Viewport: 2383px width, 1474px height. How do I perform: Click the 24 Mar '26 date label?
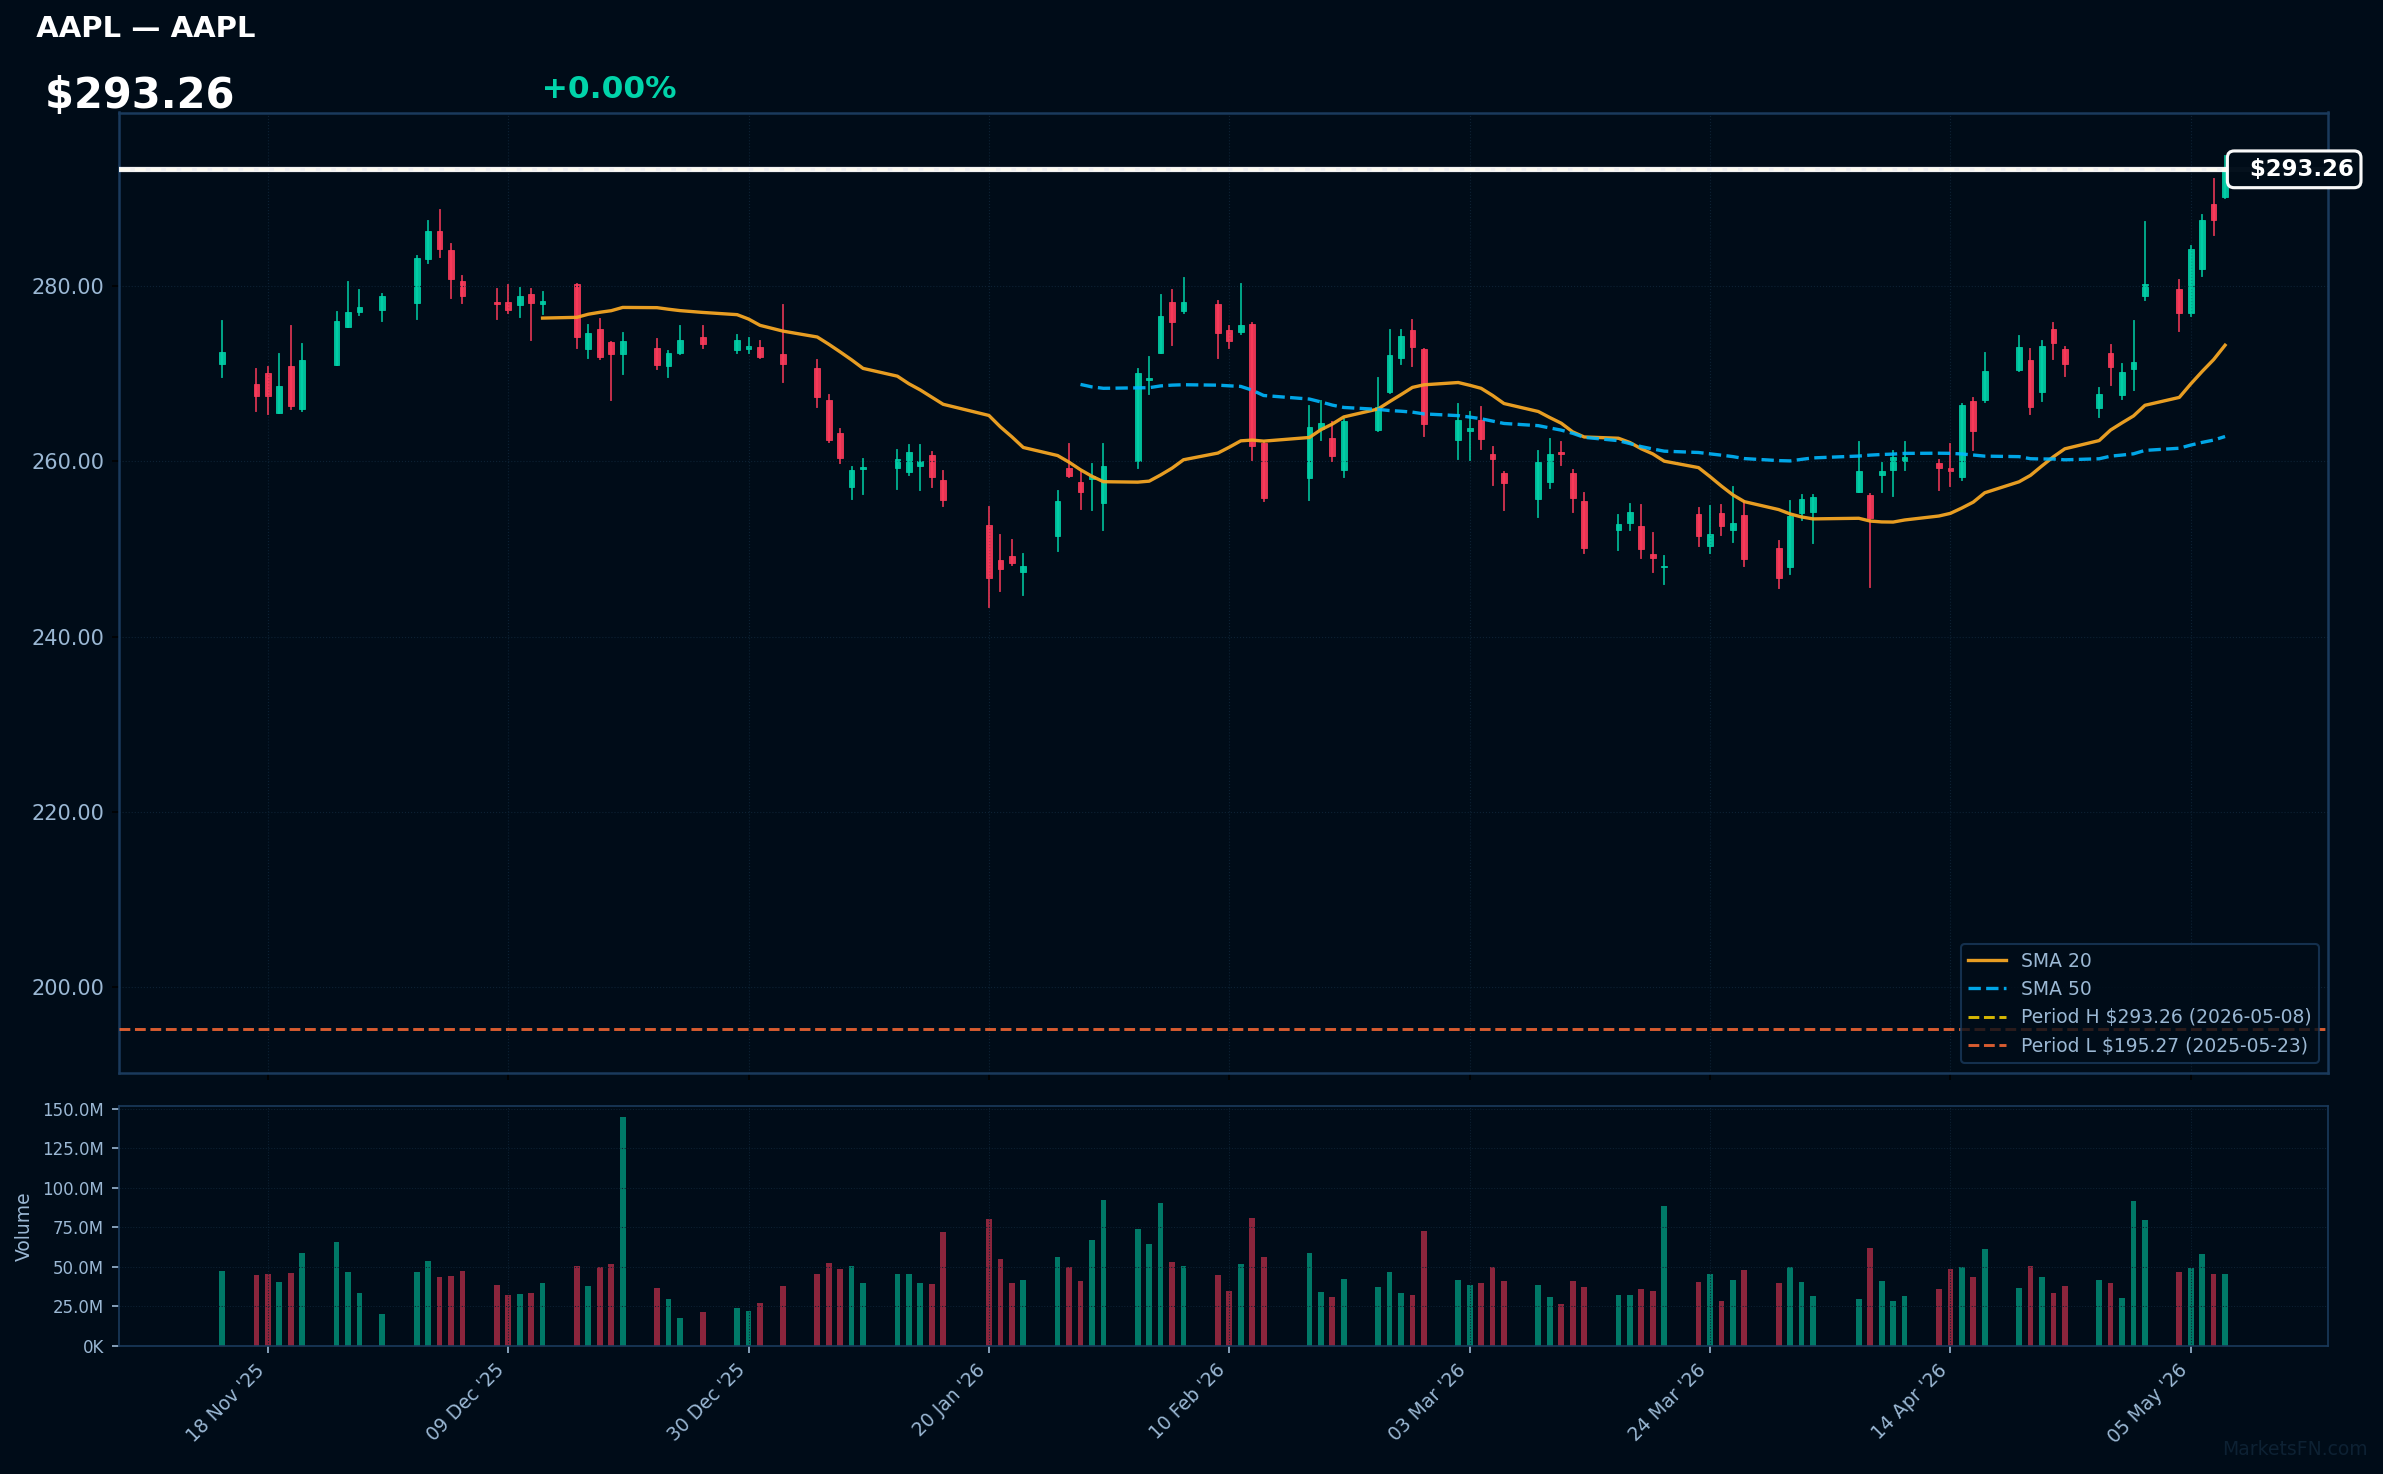1667,1402
